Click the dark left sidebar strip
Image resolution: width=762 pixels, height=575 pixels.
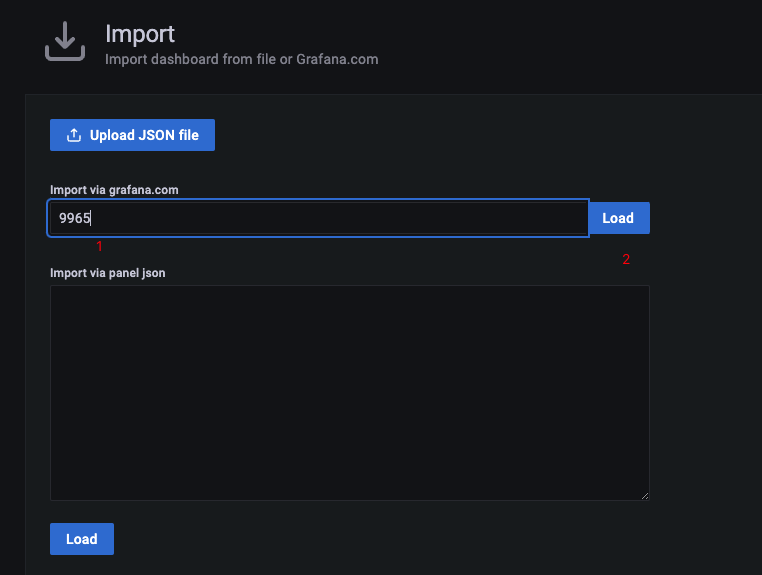[12, 331]
